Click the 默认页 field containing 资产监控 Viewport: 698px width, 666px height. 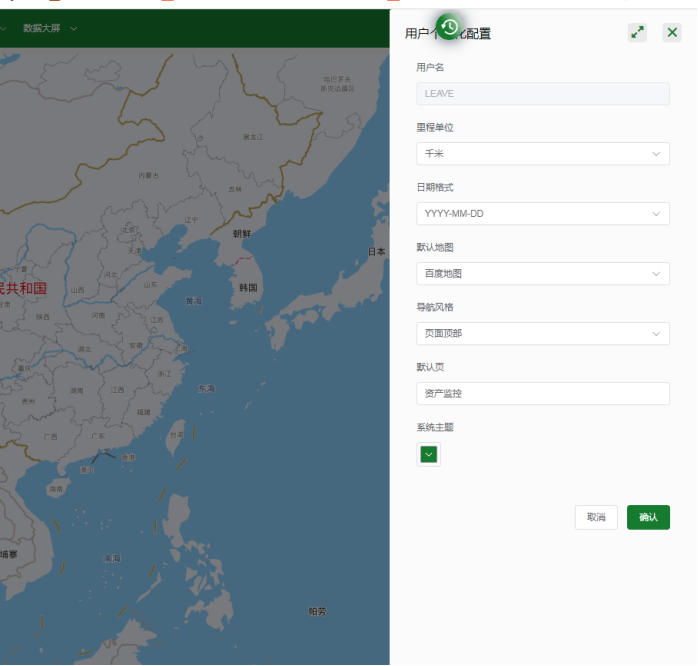[542, 394]
